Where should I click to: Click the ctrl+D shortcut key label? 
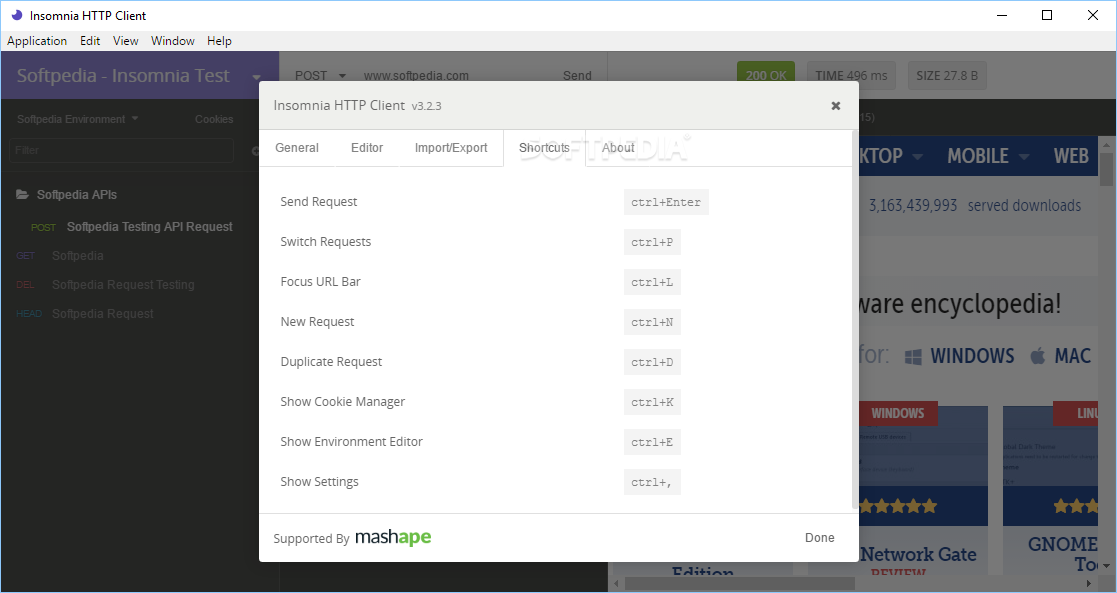[x=652, y=362]
